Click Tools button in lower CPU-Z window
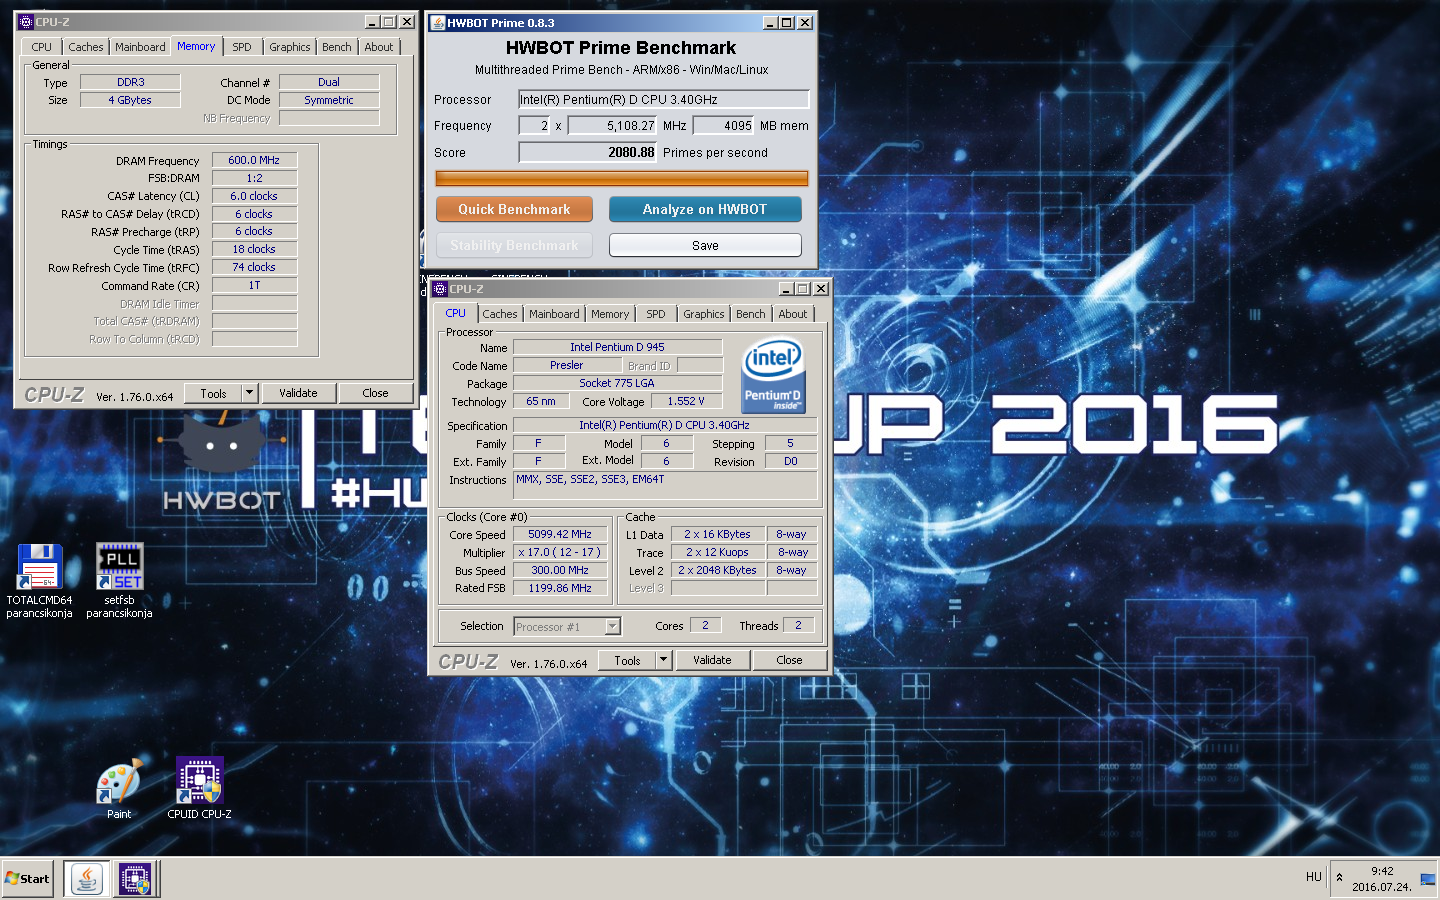1440x900 pixels. [628, 660]
